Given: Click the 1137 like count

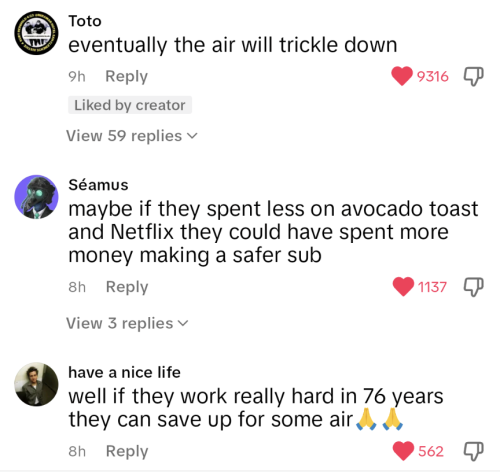Looking at the screenshot, I should tap(432, 287).
